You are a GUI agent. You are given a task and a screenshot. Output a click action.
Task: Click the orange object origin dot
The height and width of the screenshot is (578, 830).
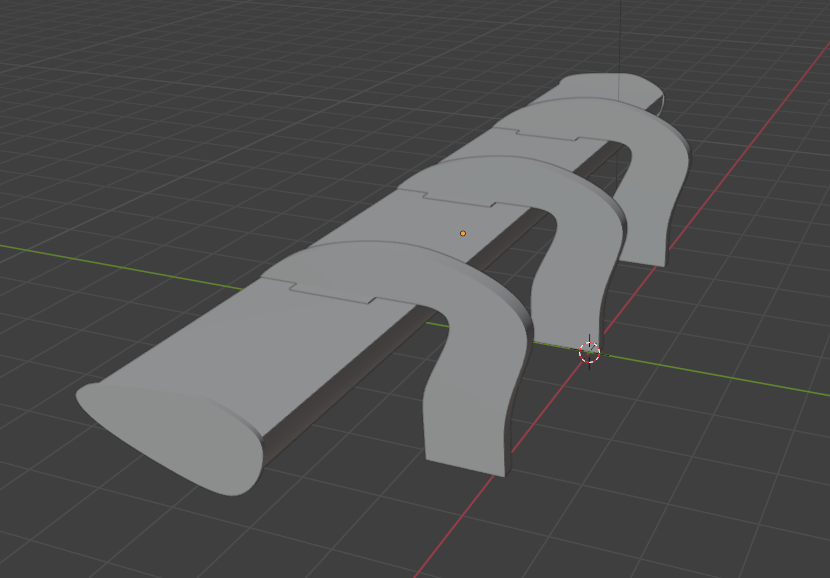[x=462, y=231]
